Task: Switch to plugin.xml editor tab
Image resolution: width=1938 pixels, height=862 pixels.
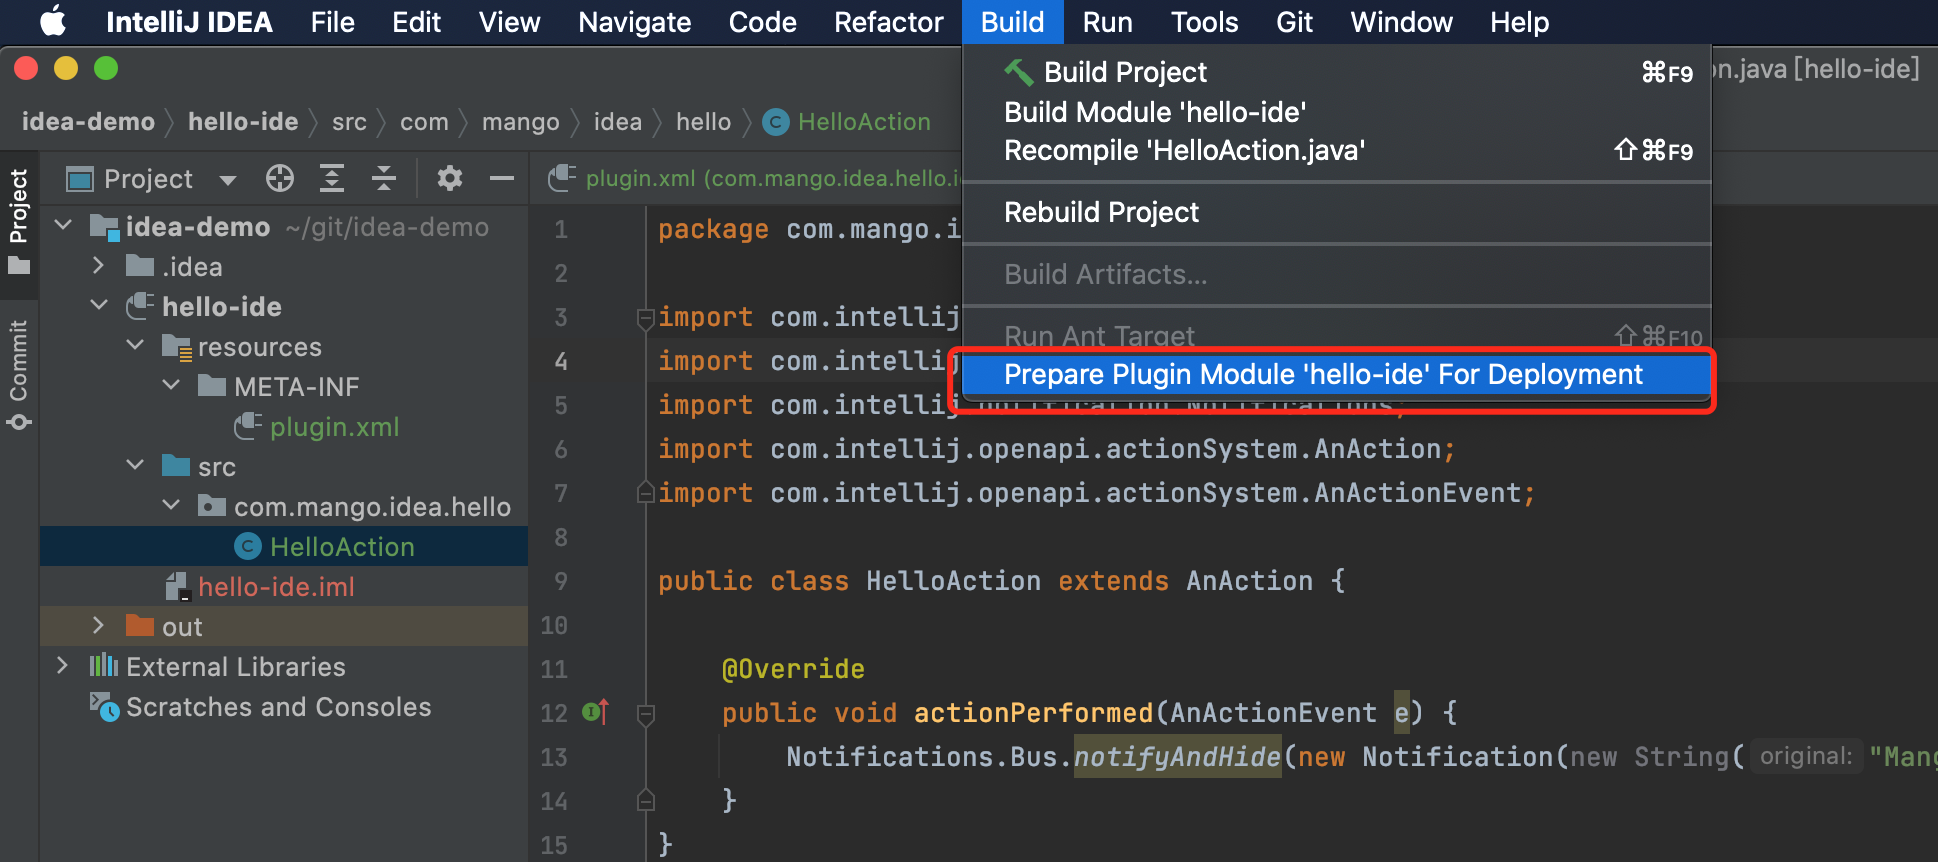Action: [x=755, y=179]
